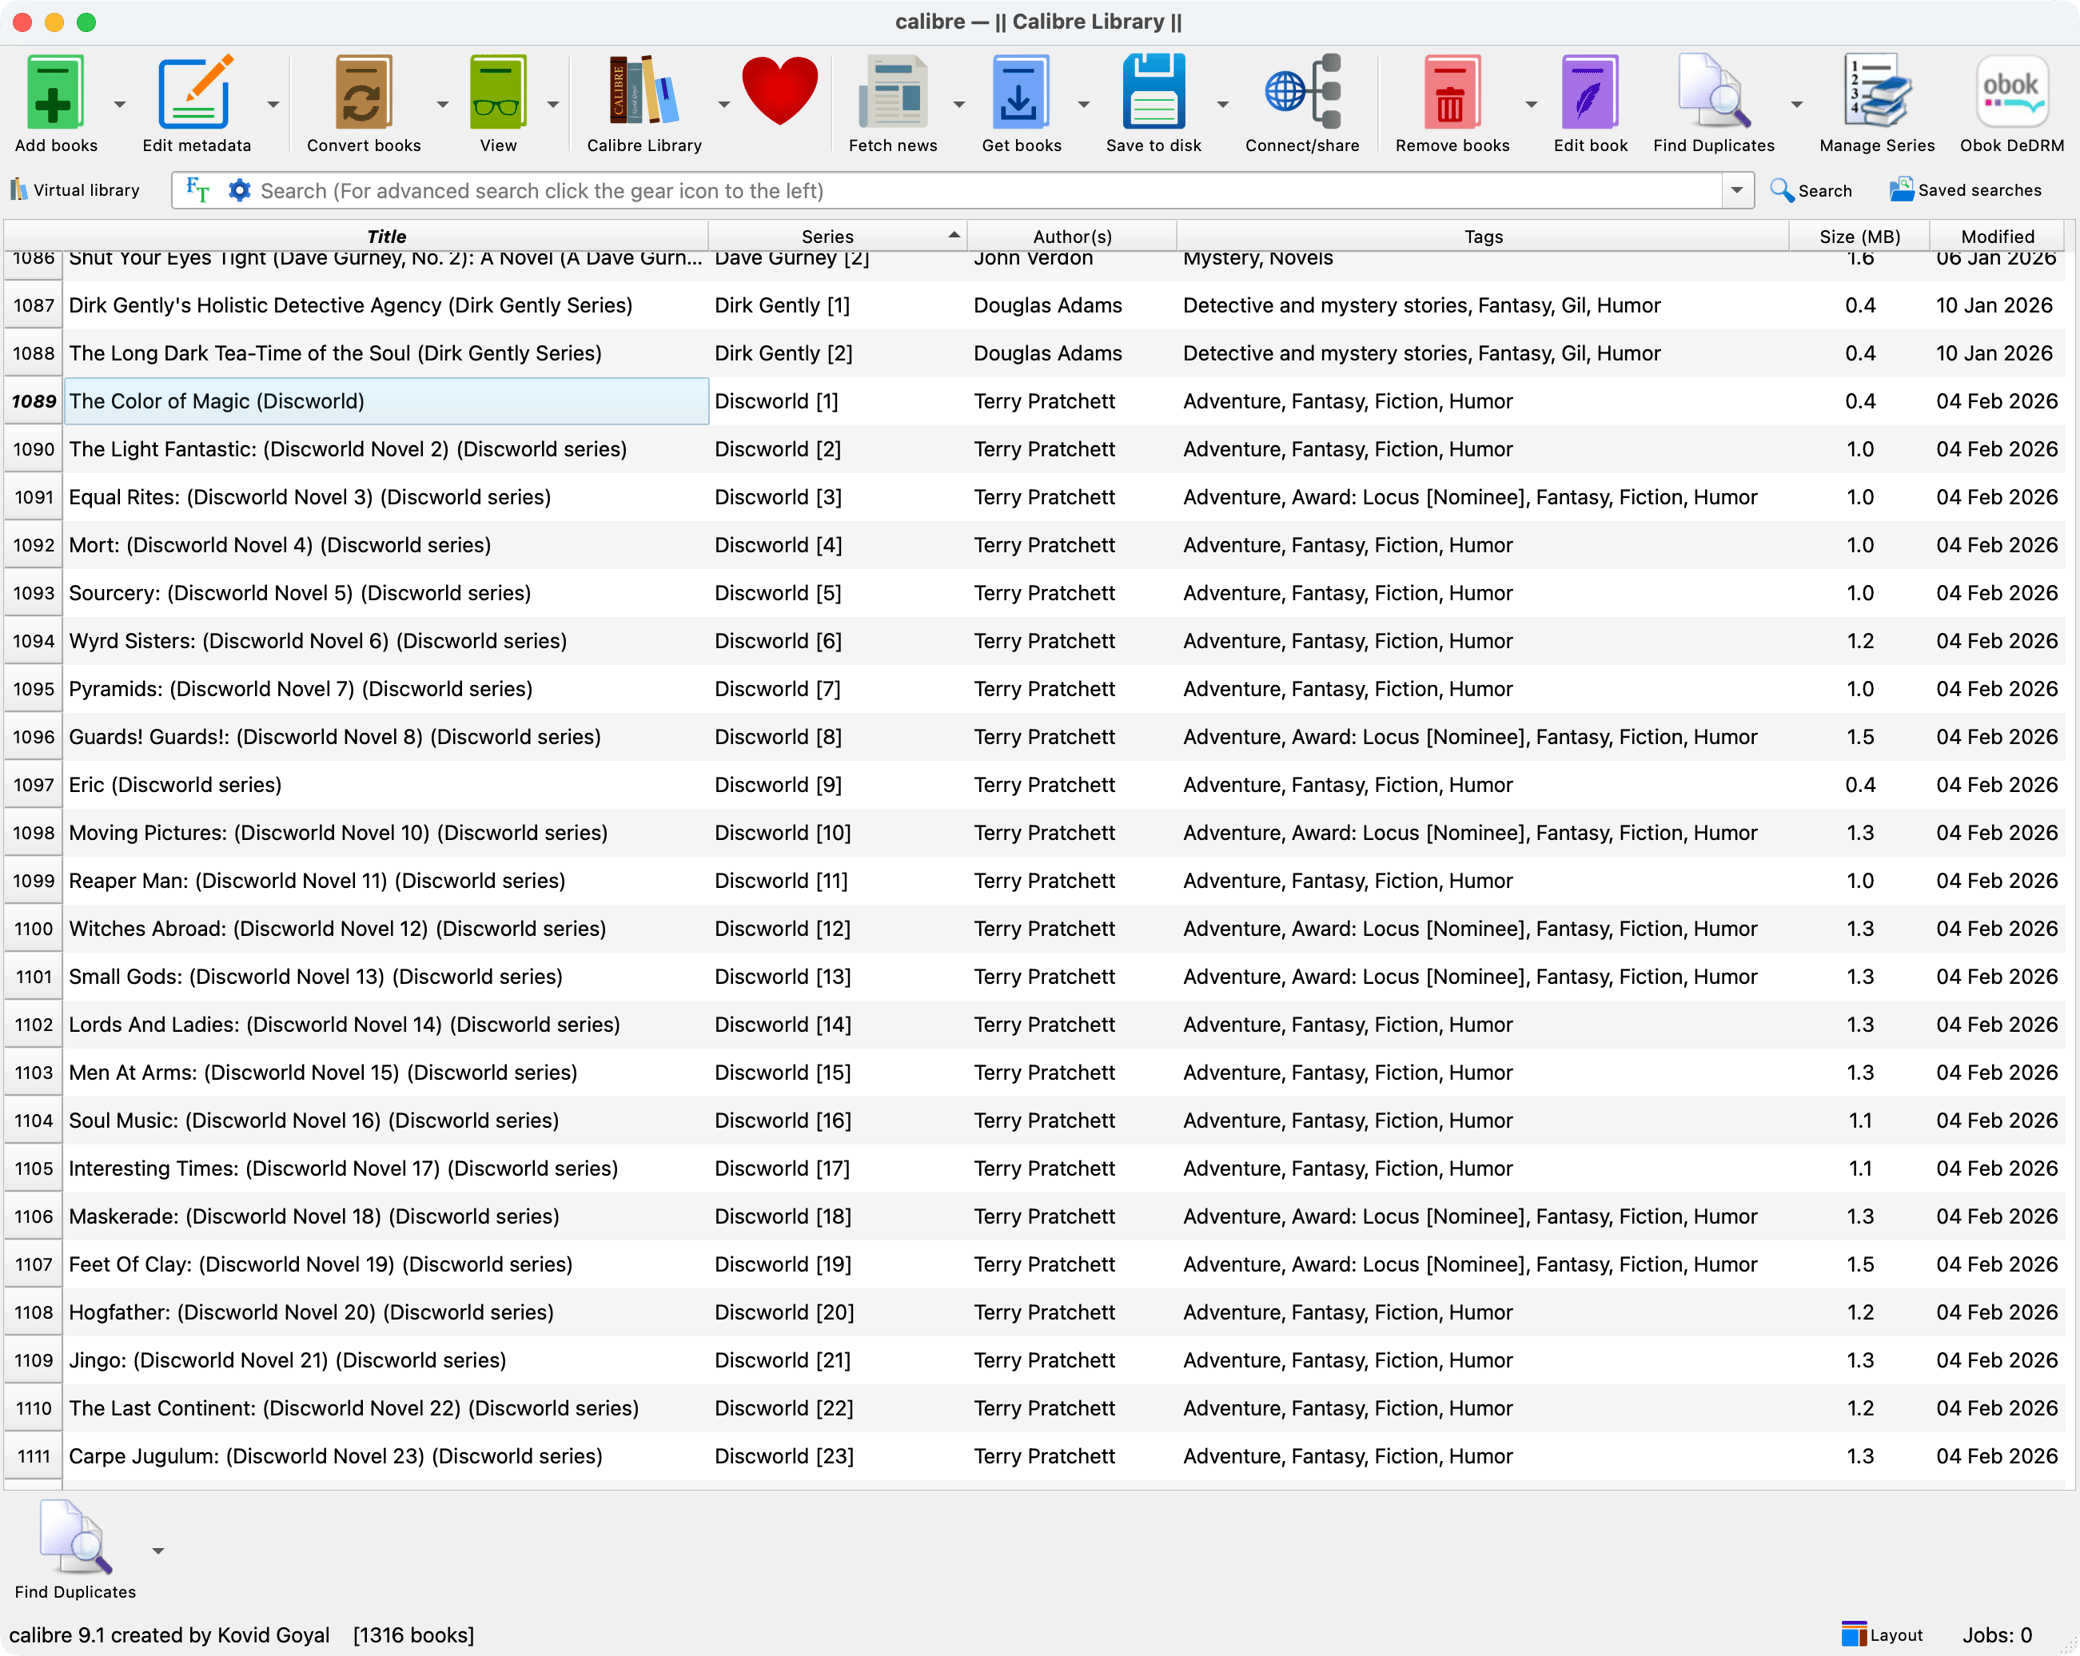Expand the Add books dropdown arrow
2080x1656 pixels.
[x=120, y=104]
